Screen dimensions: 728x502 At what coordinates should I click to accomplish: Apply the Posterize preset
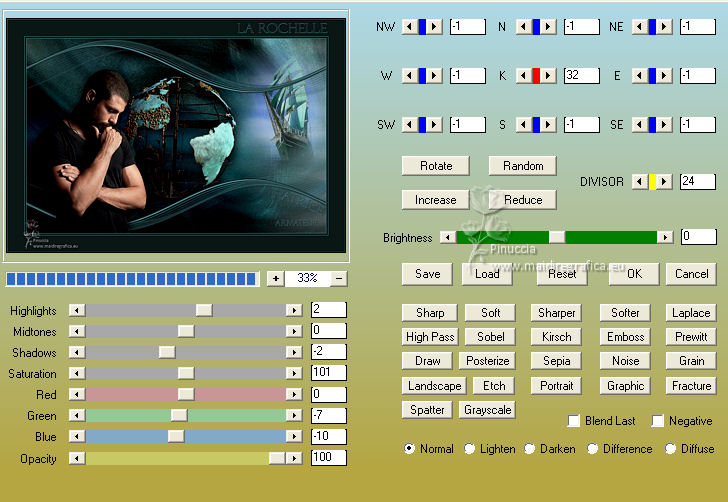(487, 361)
